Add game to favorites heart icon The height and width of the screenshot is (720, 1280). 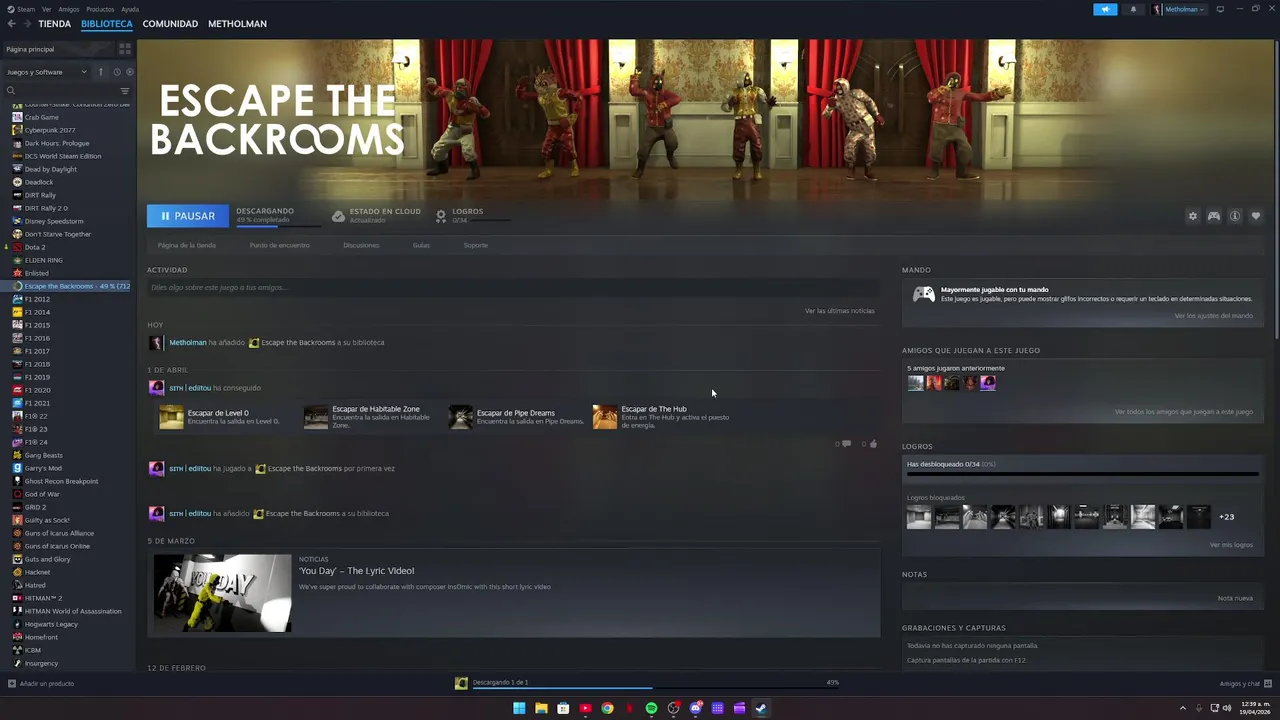tap(1256, 216)
